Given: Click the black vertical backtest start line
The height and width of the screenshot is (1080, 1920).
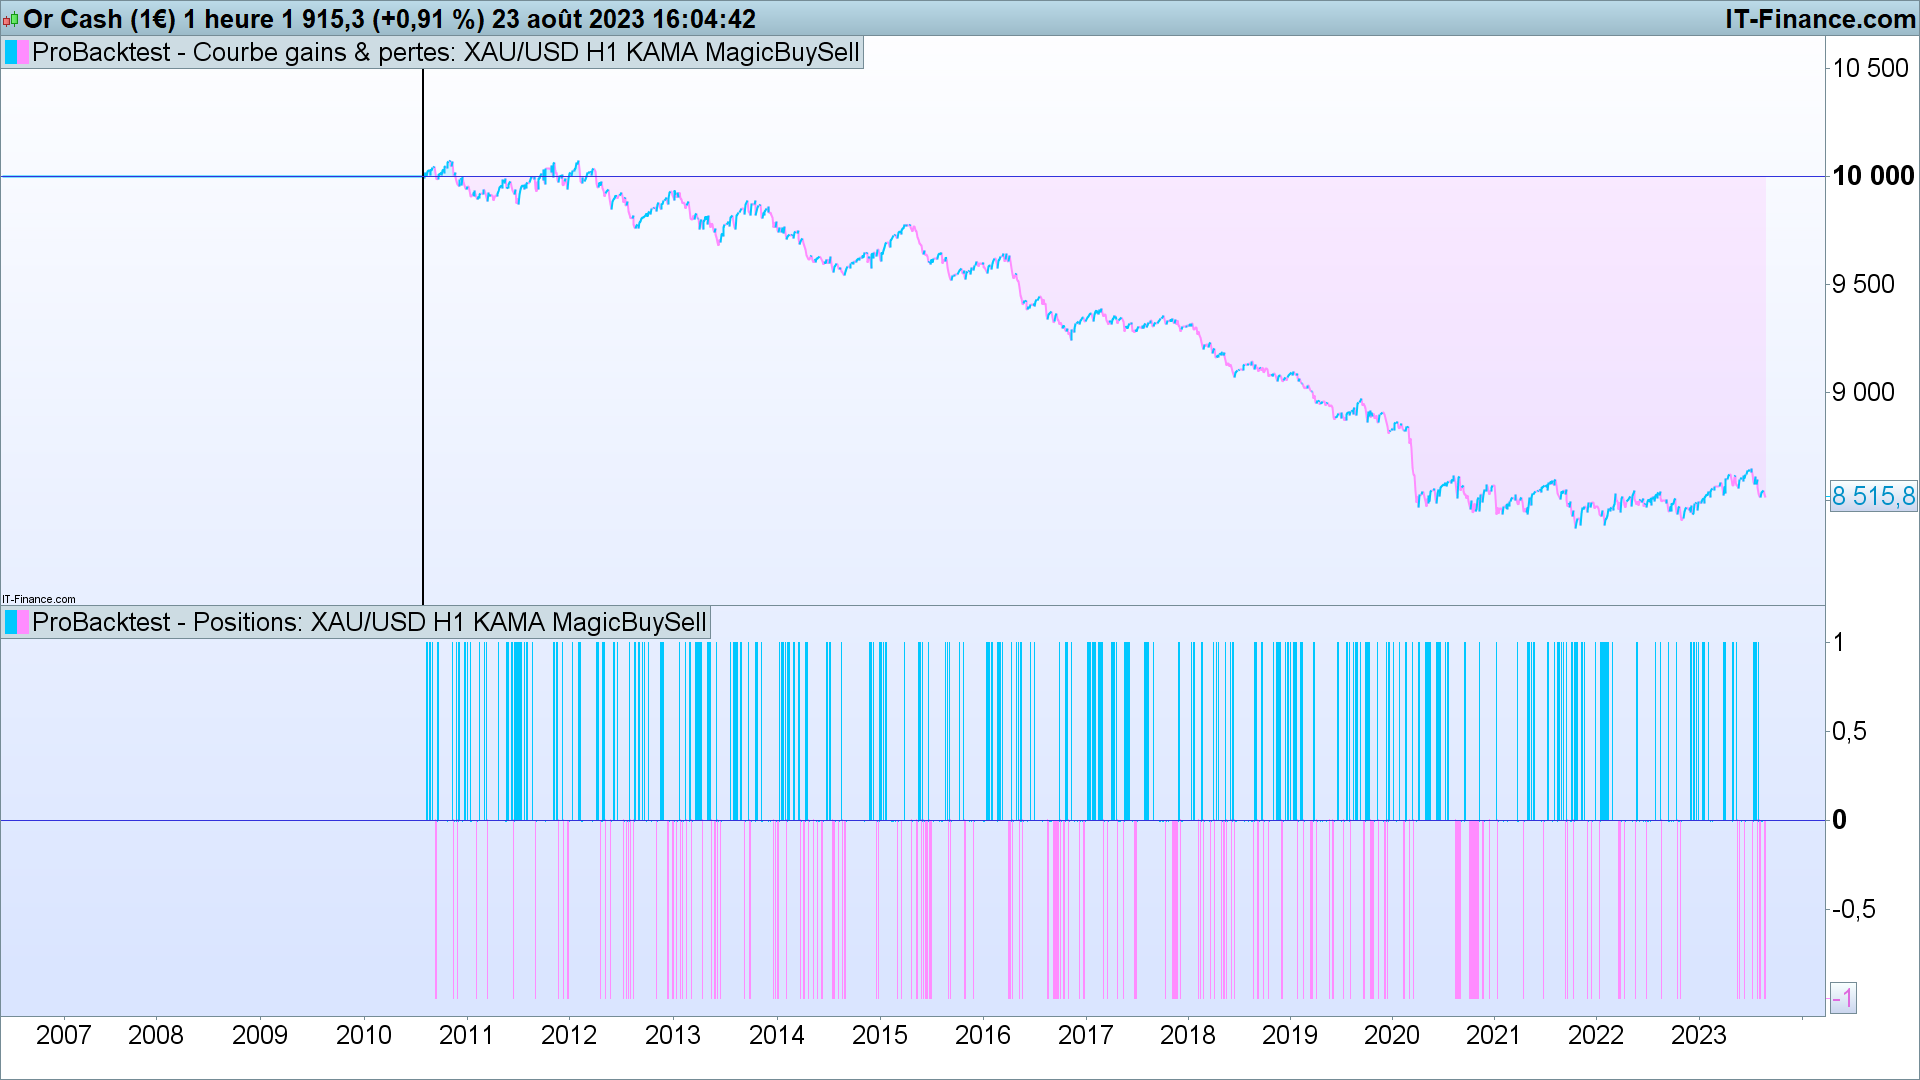Looking at the screenshot, I should 423,400.
